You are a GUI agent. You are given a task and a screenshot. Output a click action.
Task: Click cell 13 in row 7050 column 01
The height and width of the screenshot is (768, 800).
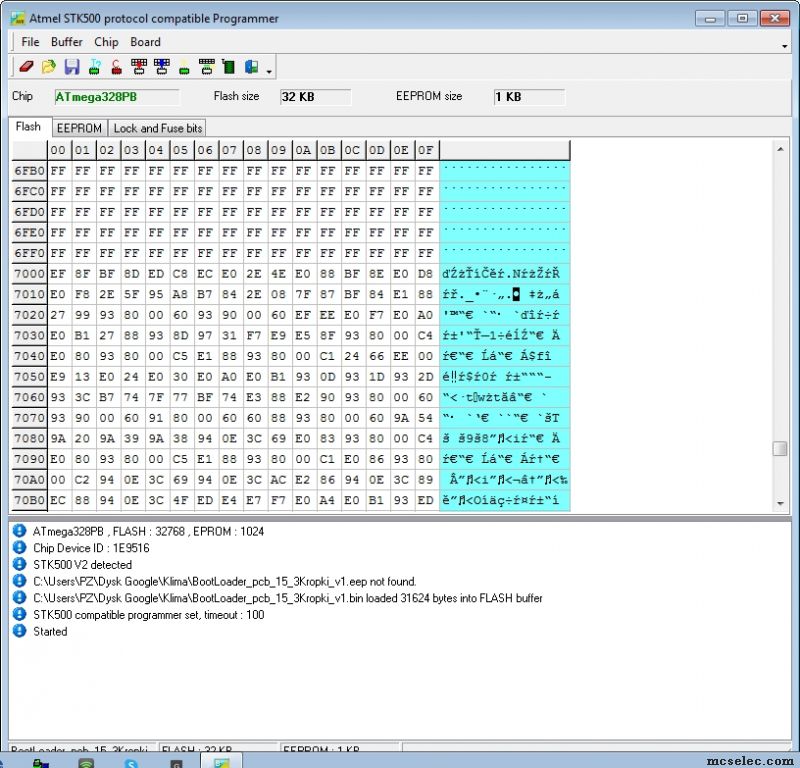click(83, 377)
